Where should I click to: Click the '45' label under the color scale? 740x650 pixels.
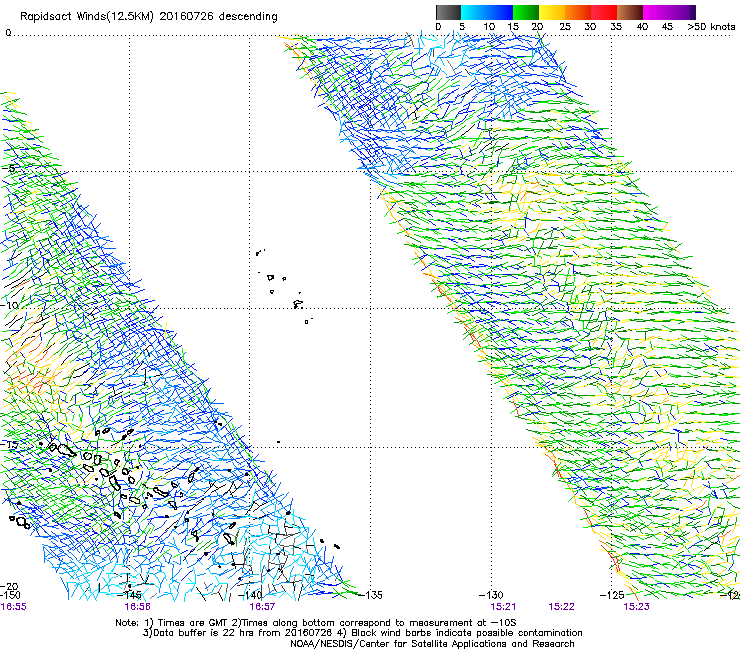[667, 26]
